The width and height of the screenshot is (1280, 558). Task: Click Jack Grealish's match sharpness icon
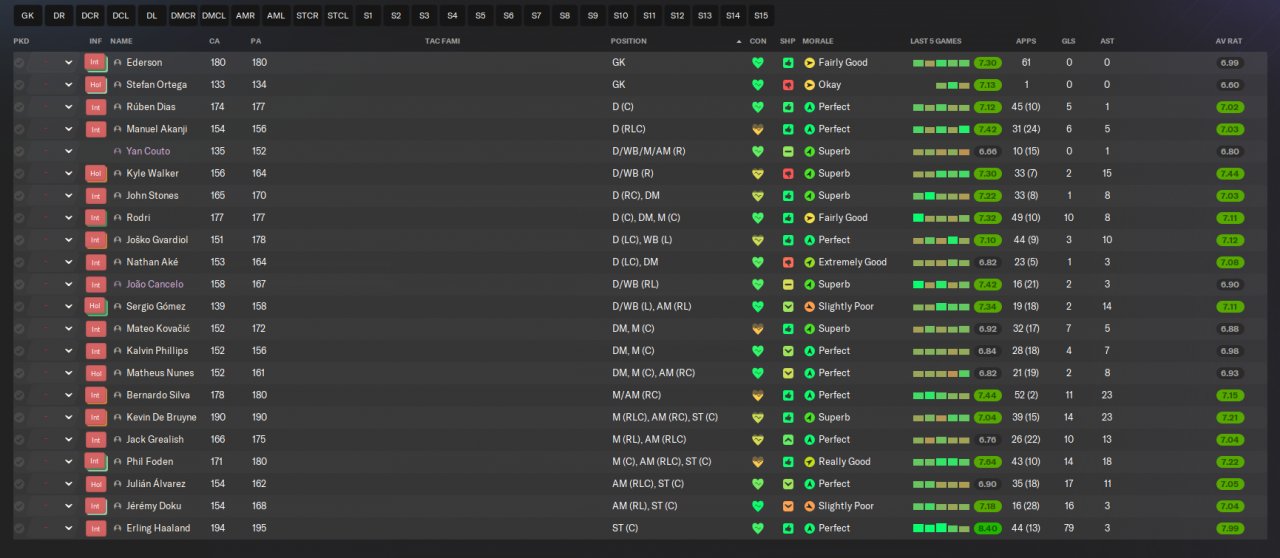788,439
